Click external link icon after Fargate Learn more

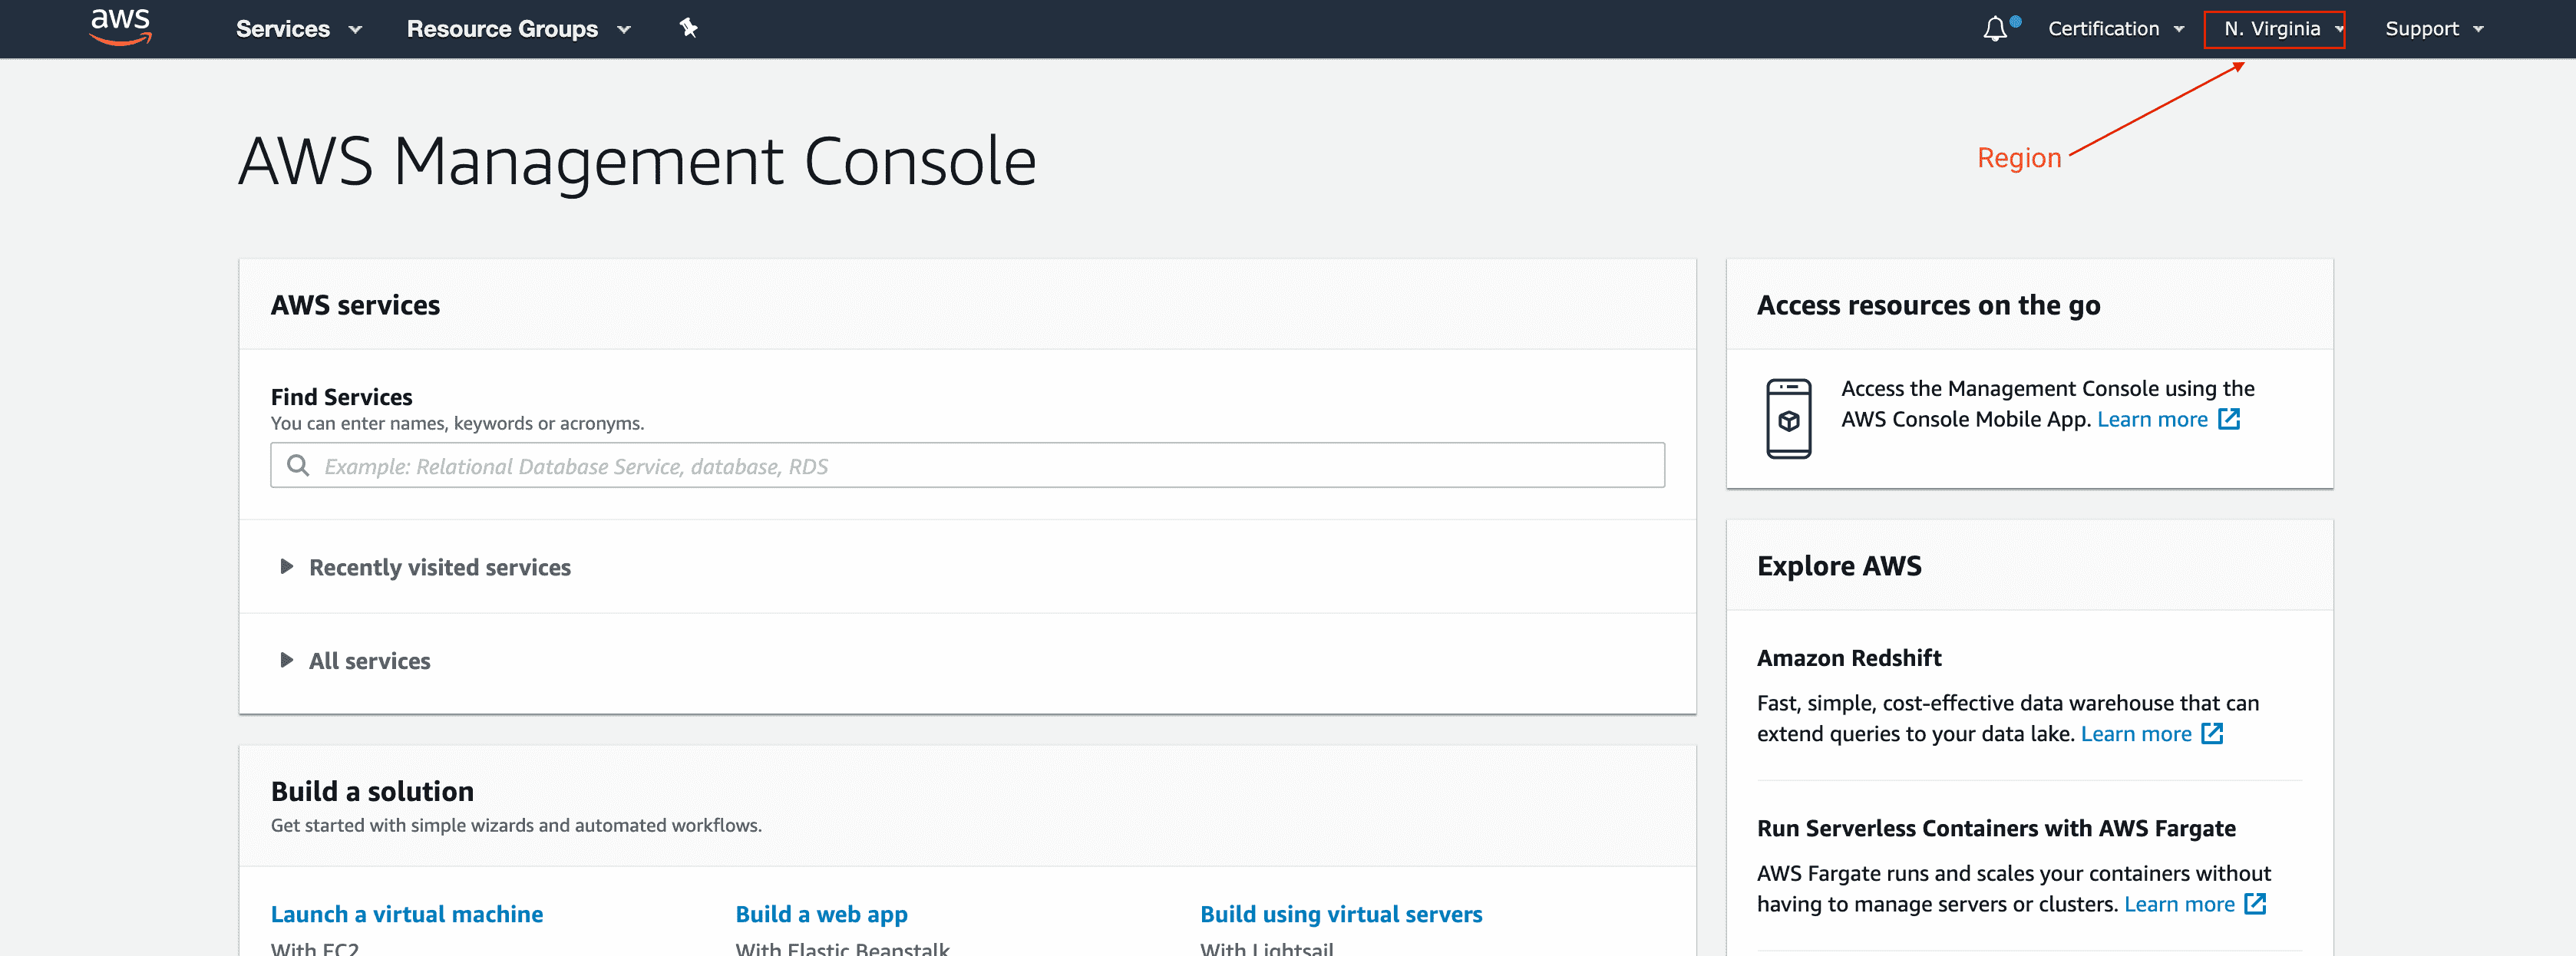(2255, 904)
